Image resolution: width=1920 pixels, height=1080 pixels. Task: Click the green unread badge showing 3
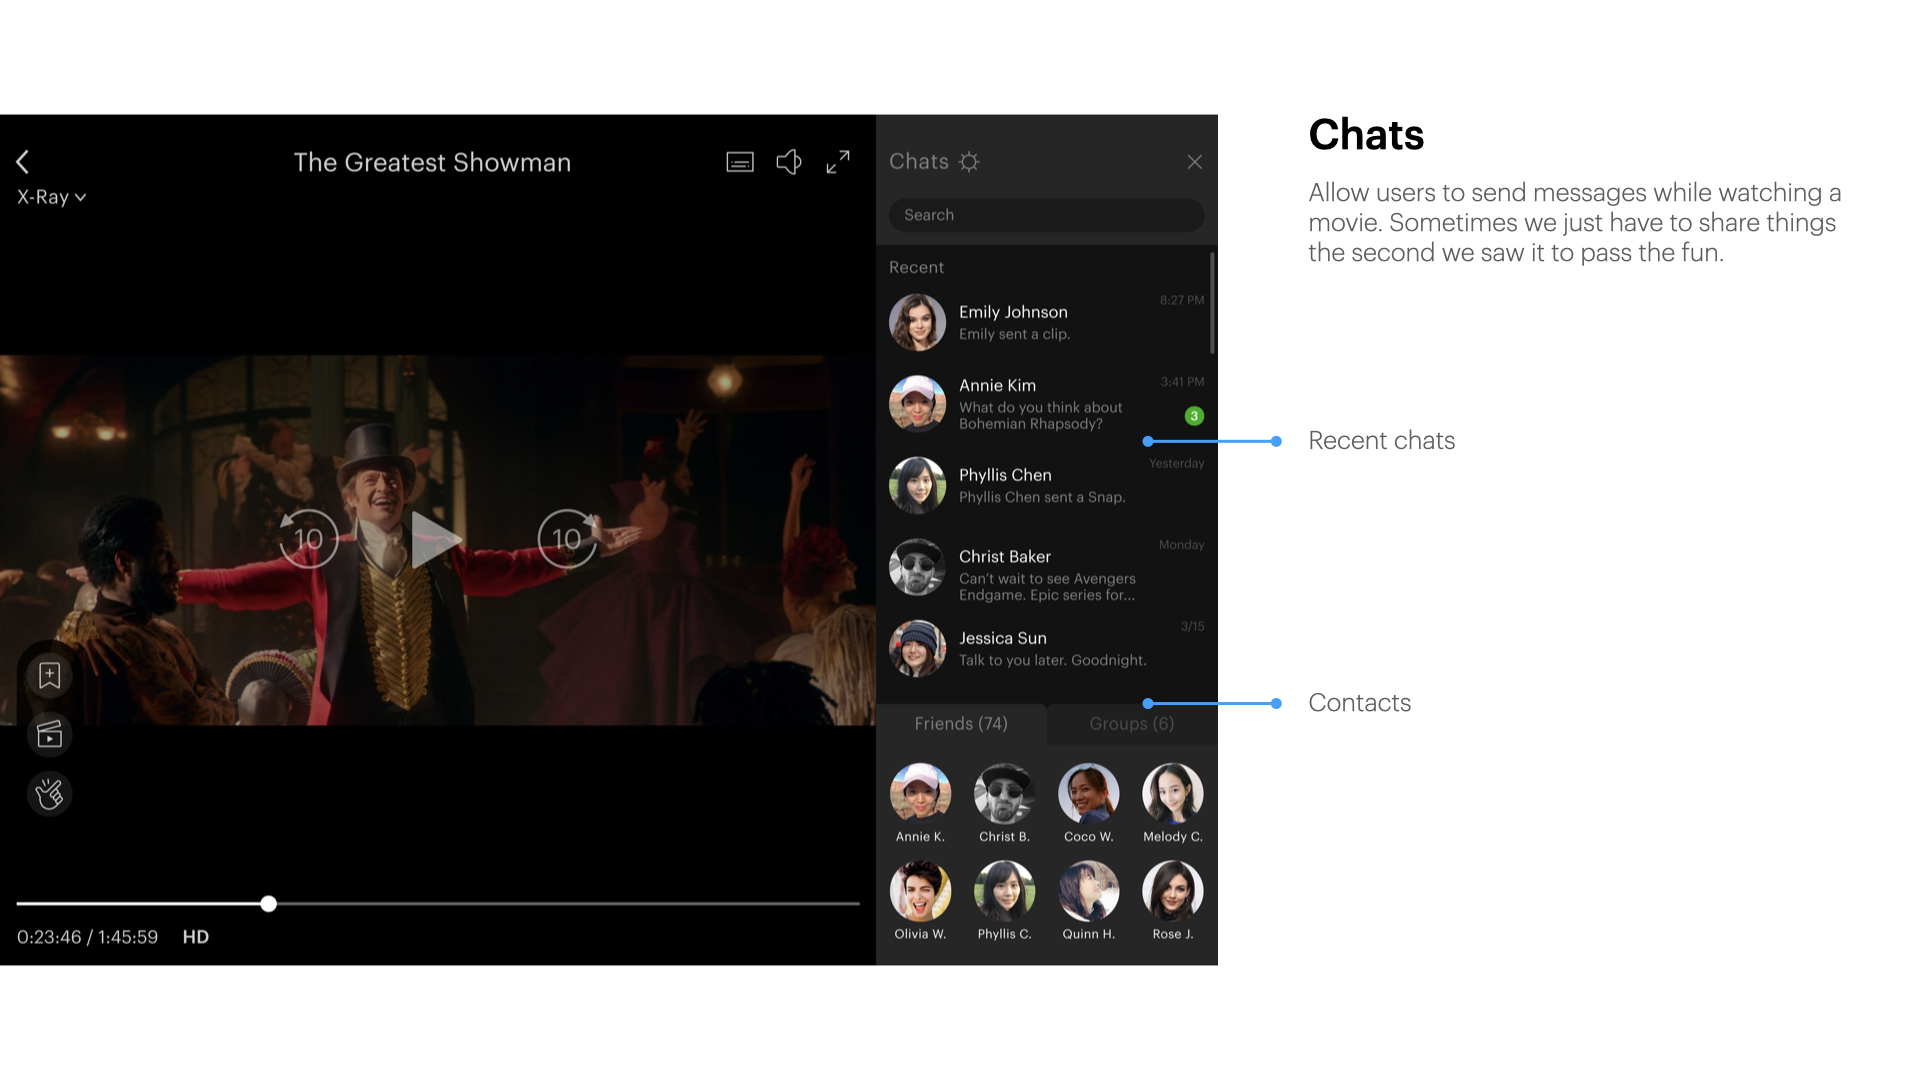[x=1194, y=416]
